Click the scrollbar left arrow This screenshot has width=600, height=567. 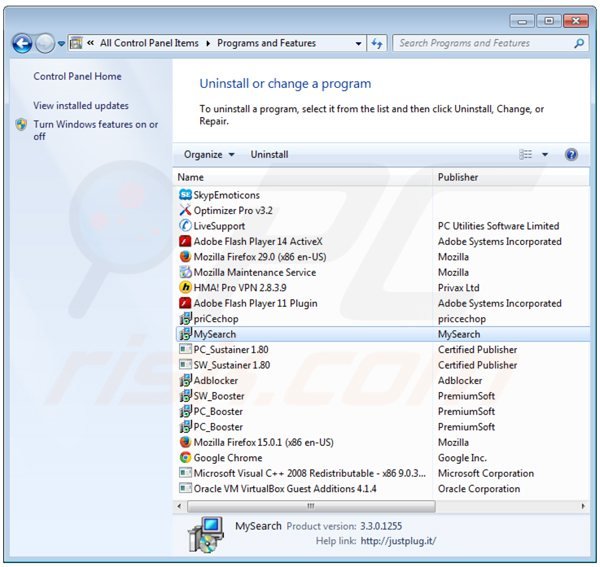point(179,506)
